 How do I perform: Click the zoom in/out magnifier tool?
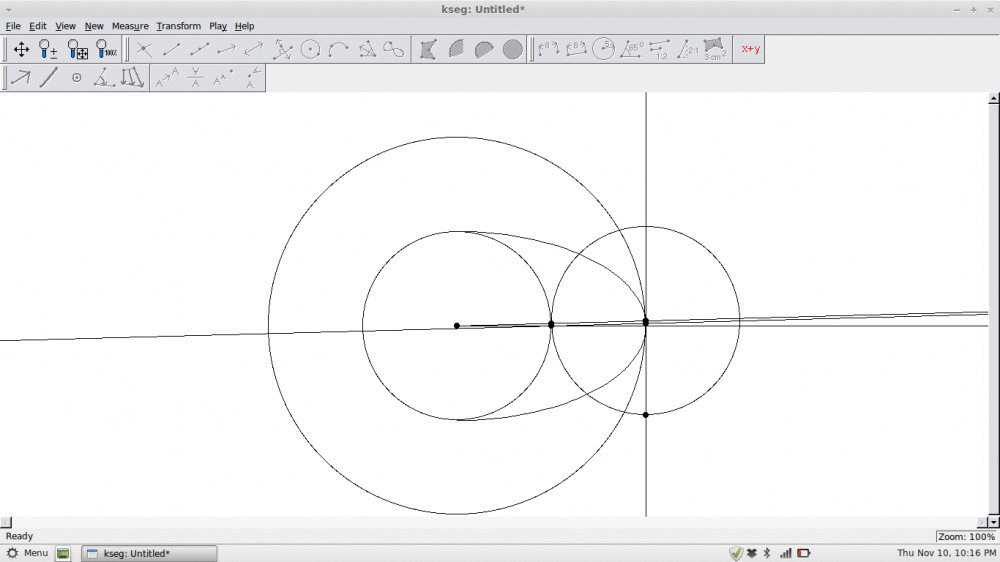pyautogui.click(x=48, y=49)
